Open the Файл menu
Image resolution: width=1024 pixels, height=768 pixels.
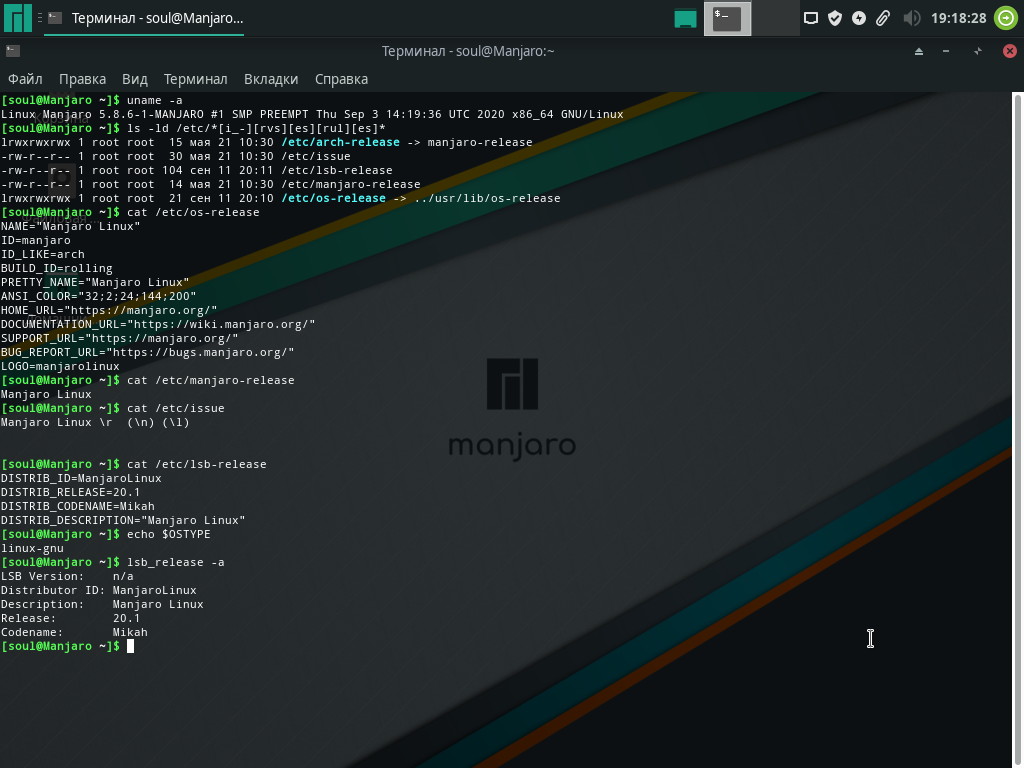pyautogui.click(x=25, y=79)
